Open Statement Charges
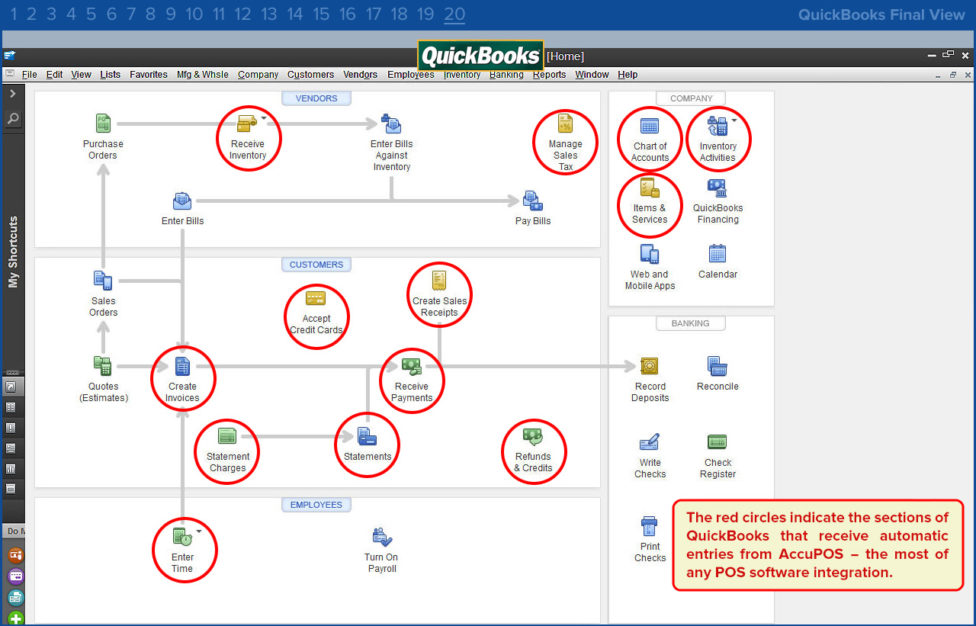The image size is (976, 626). [x=227, y=436]
